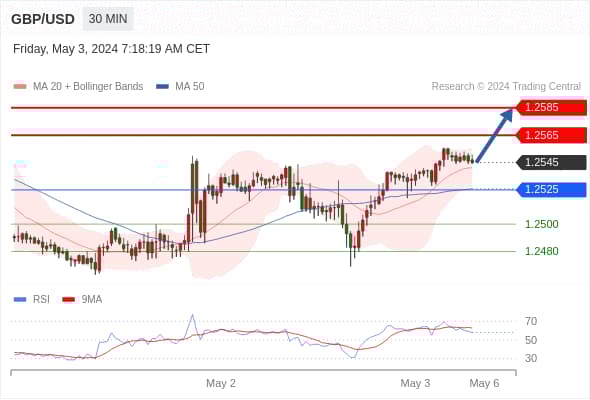The height and width of the screenshot is (400, 590).
Task: Click the blue 1.2525 pivot price tag
Action: click(x=551, y=190)
